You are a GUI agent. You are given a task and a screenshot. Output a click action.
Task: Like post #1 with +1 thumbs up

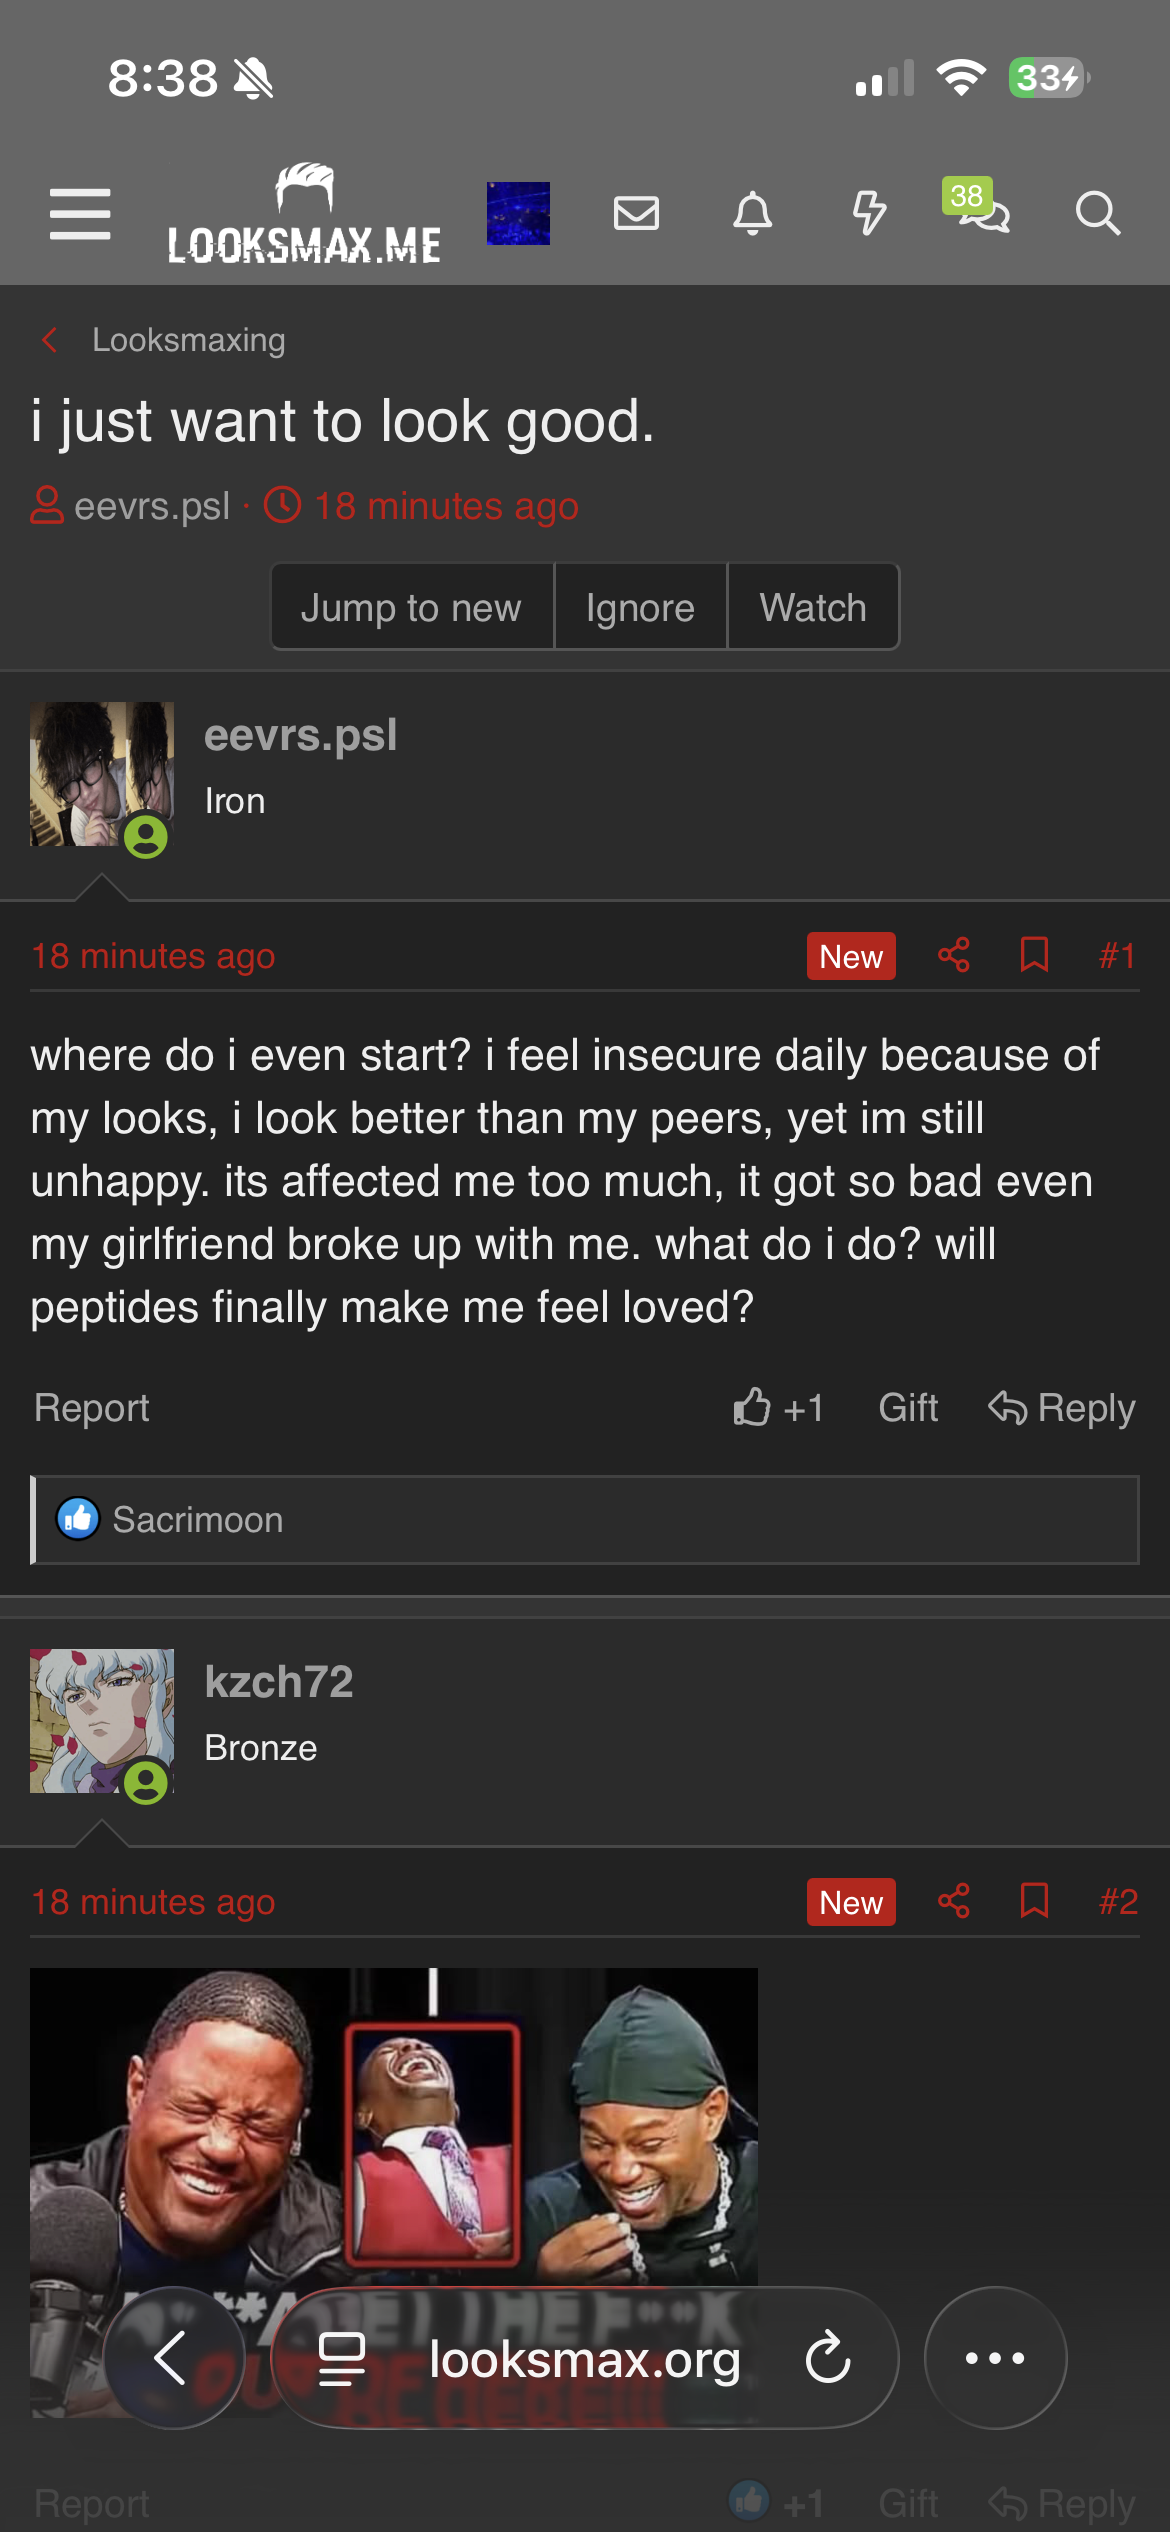click(x=778, y=1408)
